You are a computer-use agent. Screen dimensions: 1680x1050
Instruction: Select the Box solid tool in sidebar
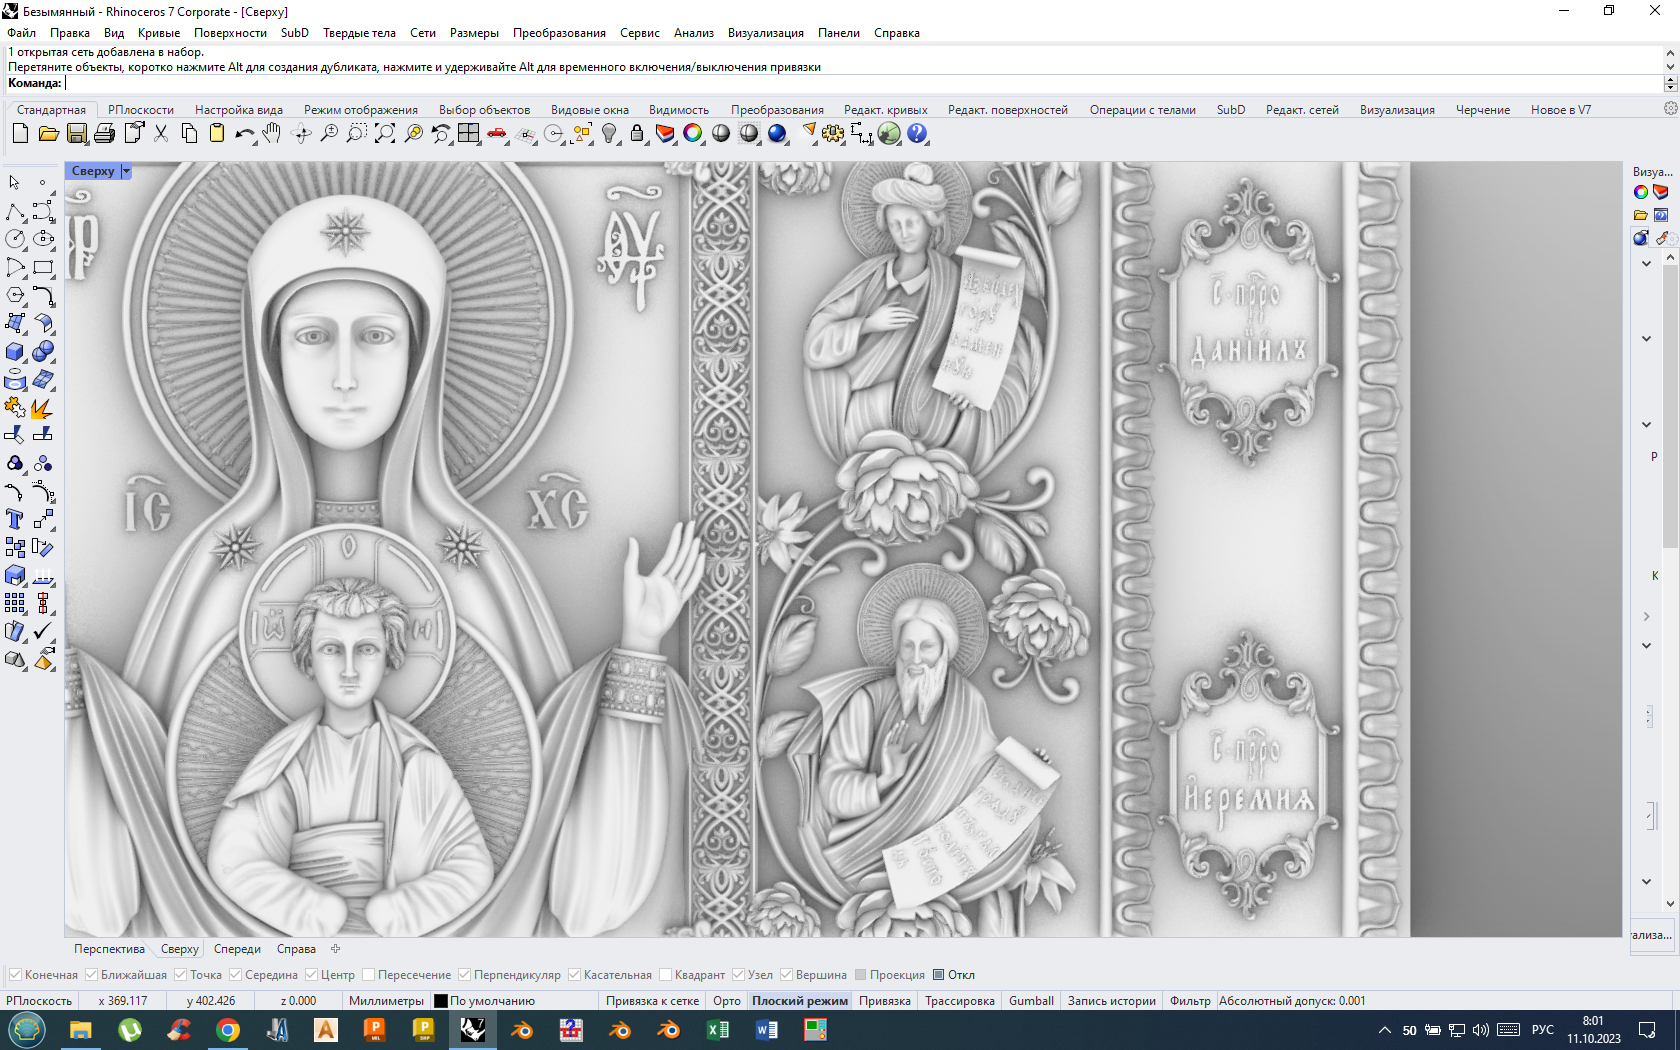(15, 352)
